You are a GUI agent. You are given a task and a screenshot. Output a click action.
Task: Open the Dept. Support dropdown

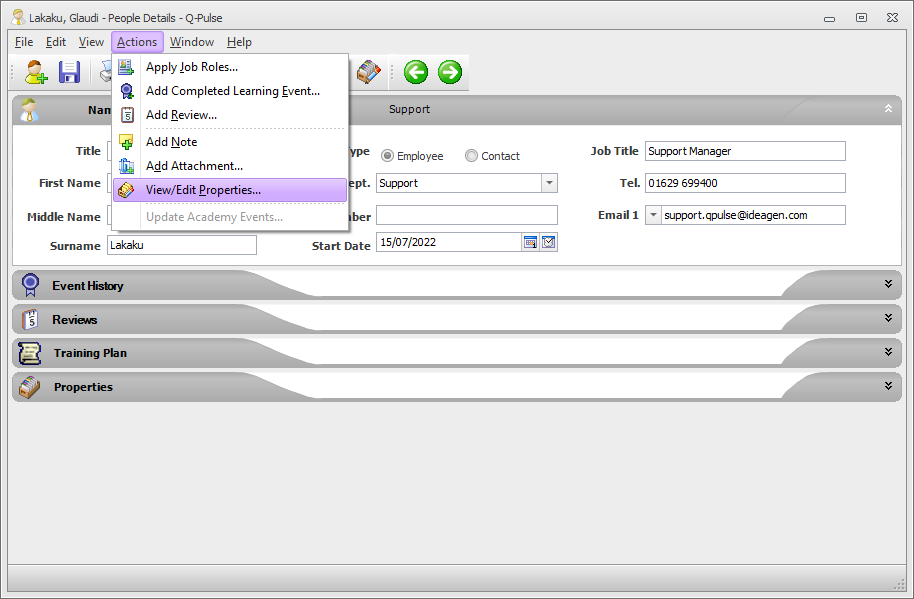[549, 183]
